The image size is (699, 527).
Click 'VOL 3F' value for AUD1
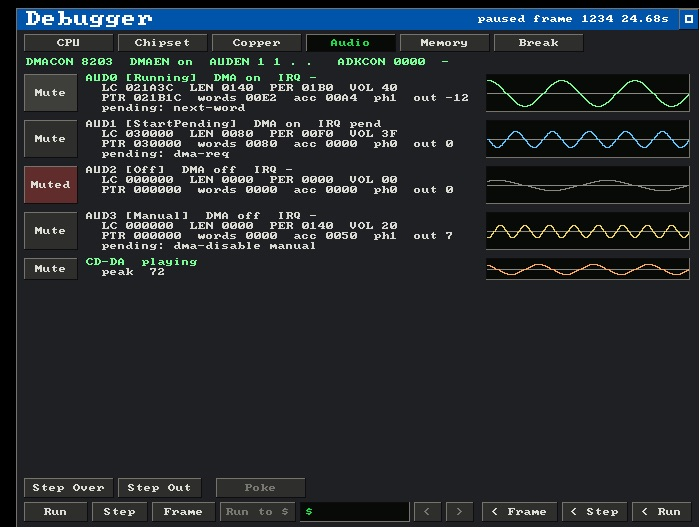[x=373, y=134]
